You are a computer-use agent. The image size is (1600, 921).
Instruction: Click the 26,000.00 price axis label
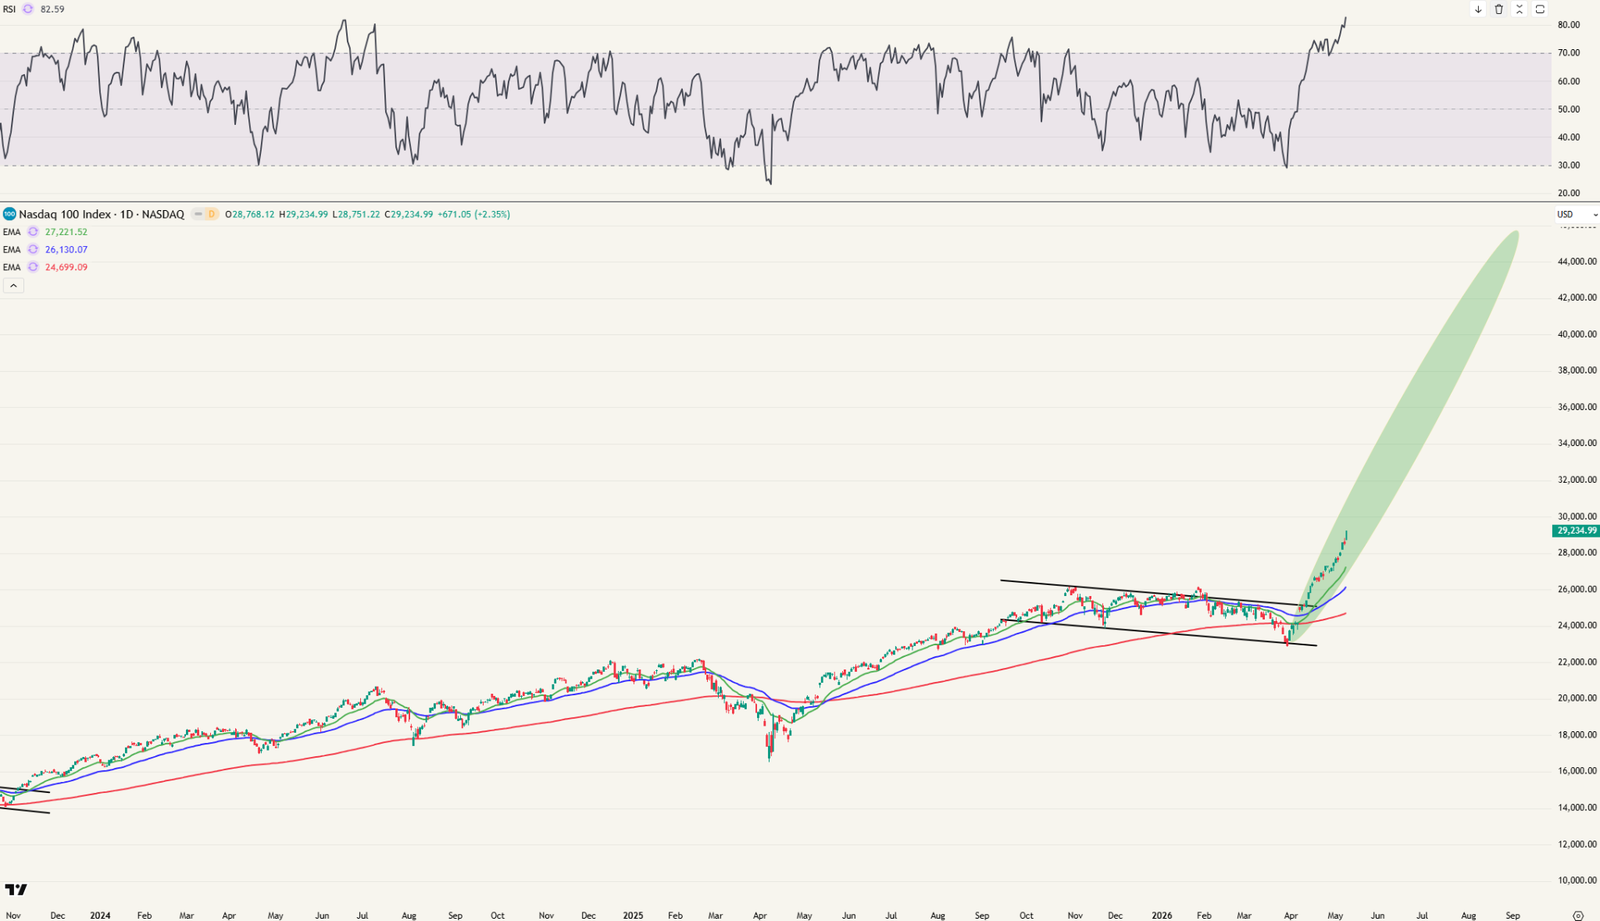pyautogui.click(x=1577, y=589)
